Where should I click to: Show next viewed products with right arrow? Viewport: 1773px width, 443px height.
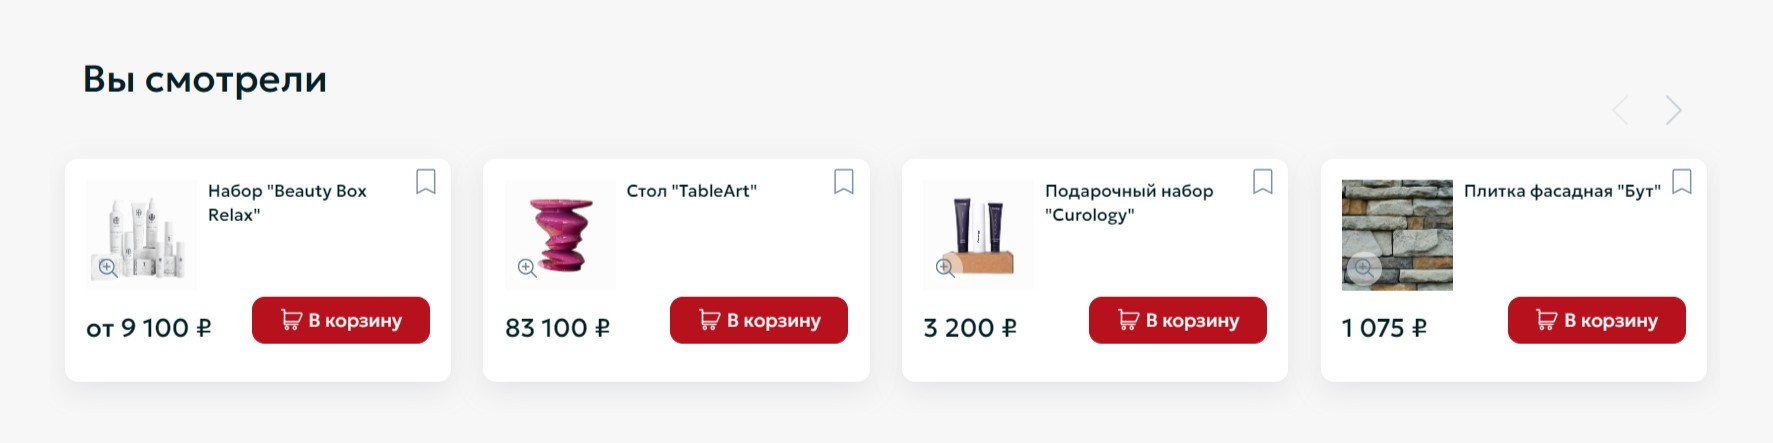1673,110
